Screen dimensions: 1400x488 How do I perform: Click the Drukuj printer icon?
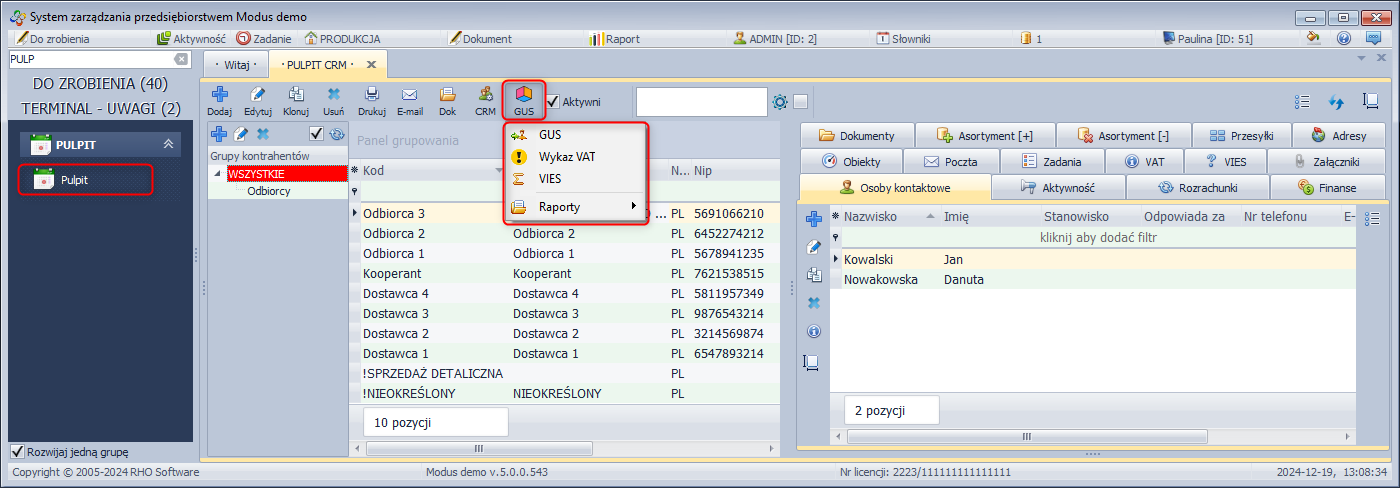click(372, 95)
